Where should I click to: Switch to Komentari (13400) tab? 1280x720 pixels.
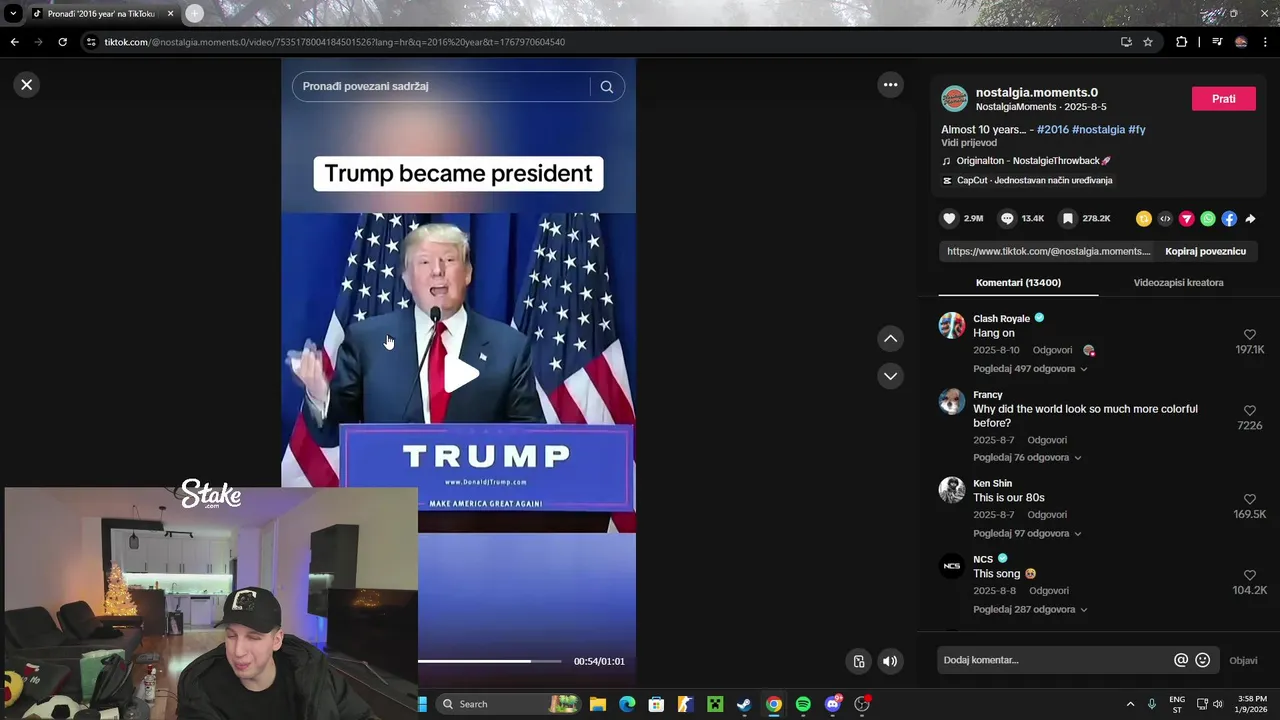[1018, 283]
